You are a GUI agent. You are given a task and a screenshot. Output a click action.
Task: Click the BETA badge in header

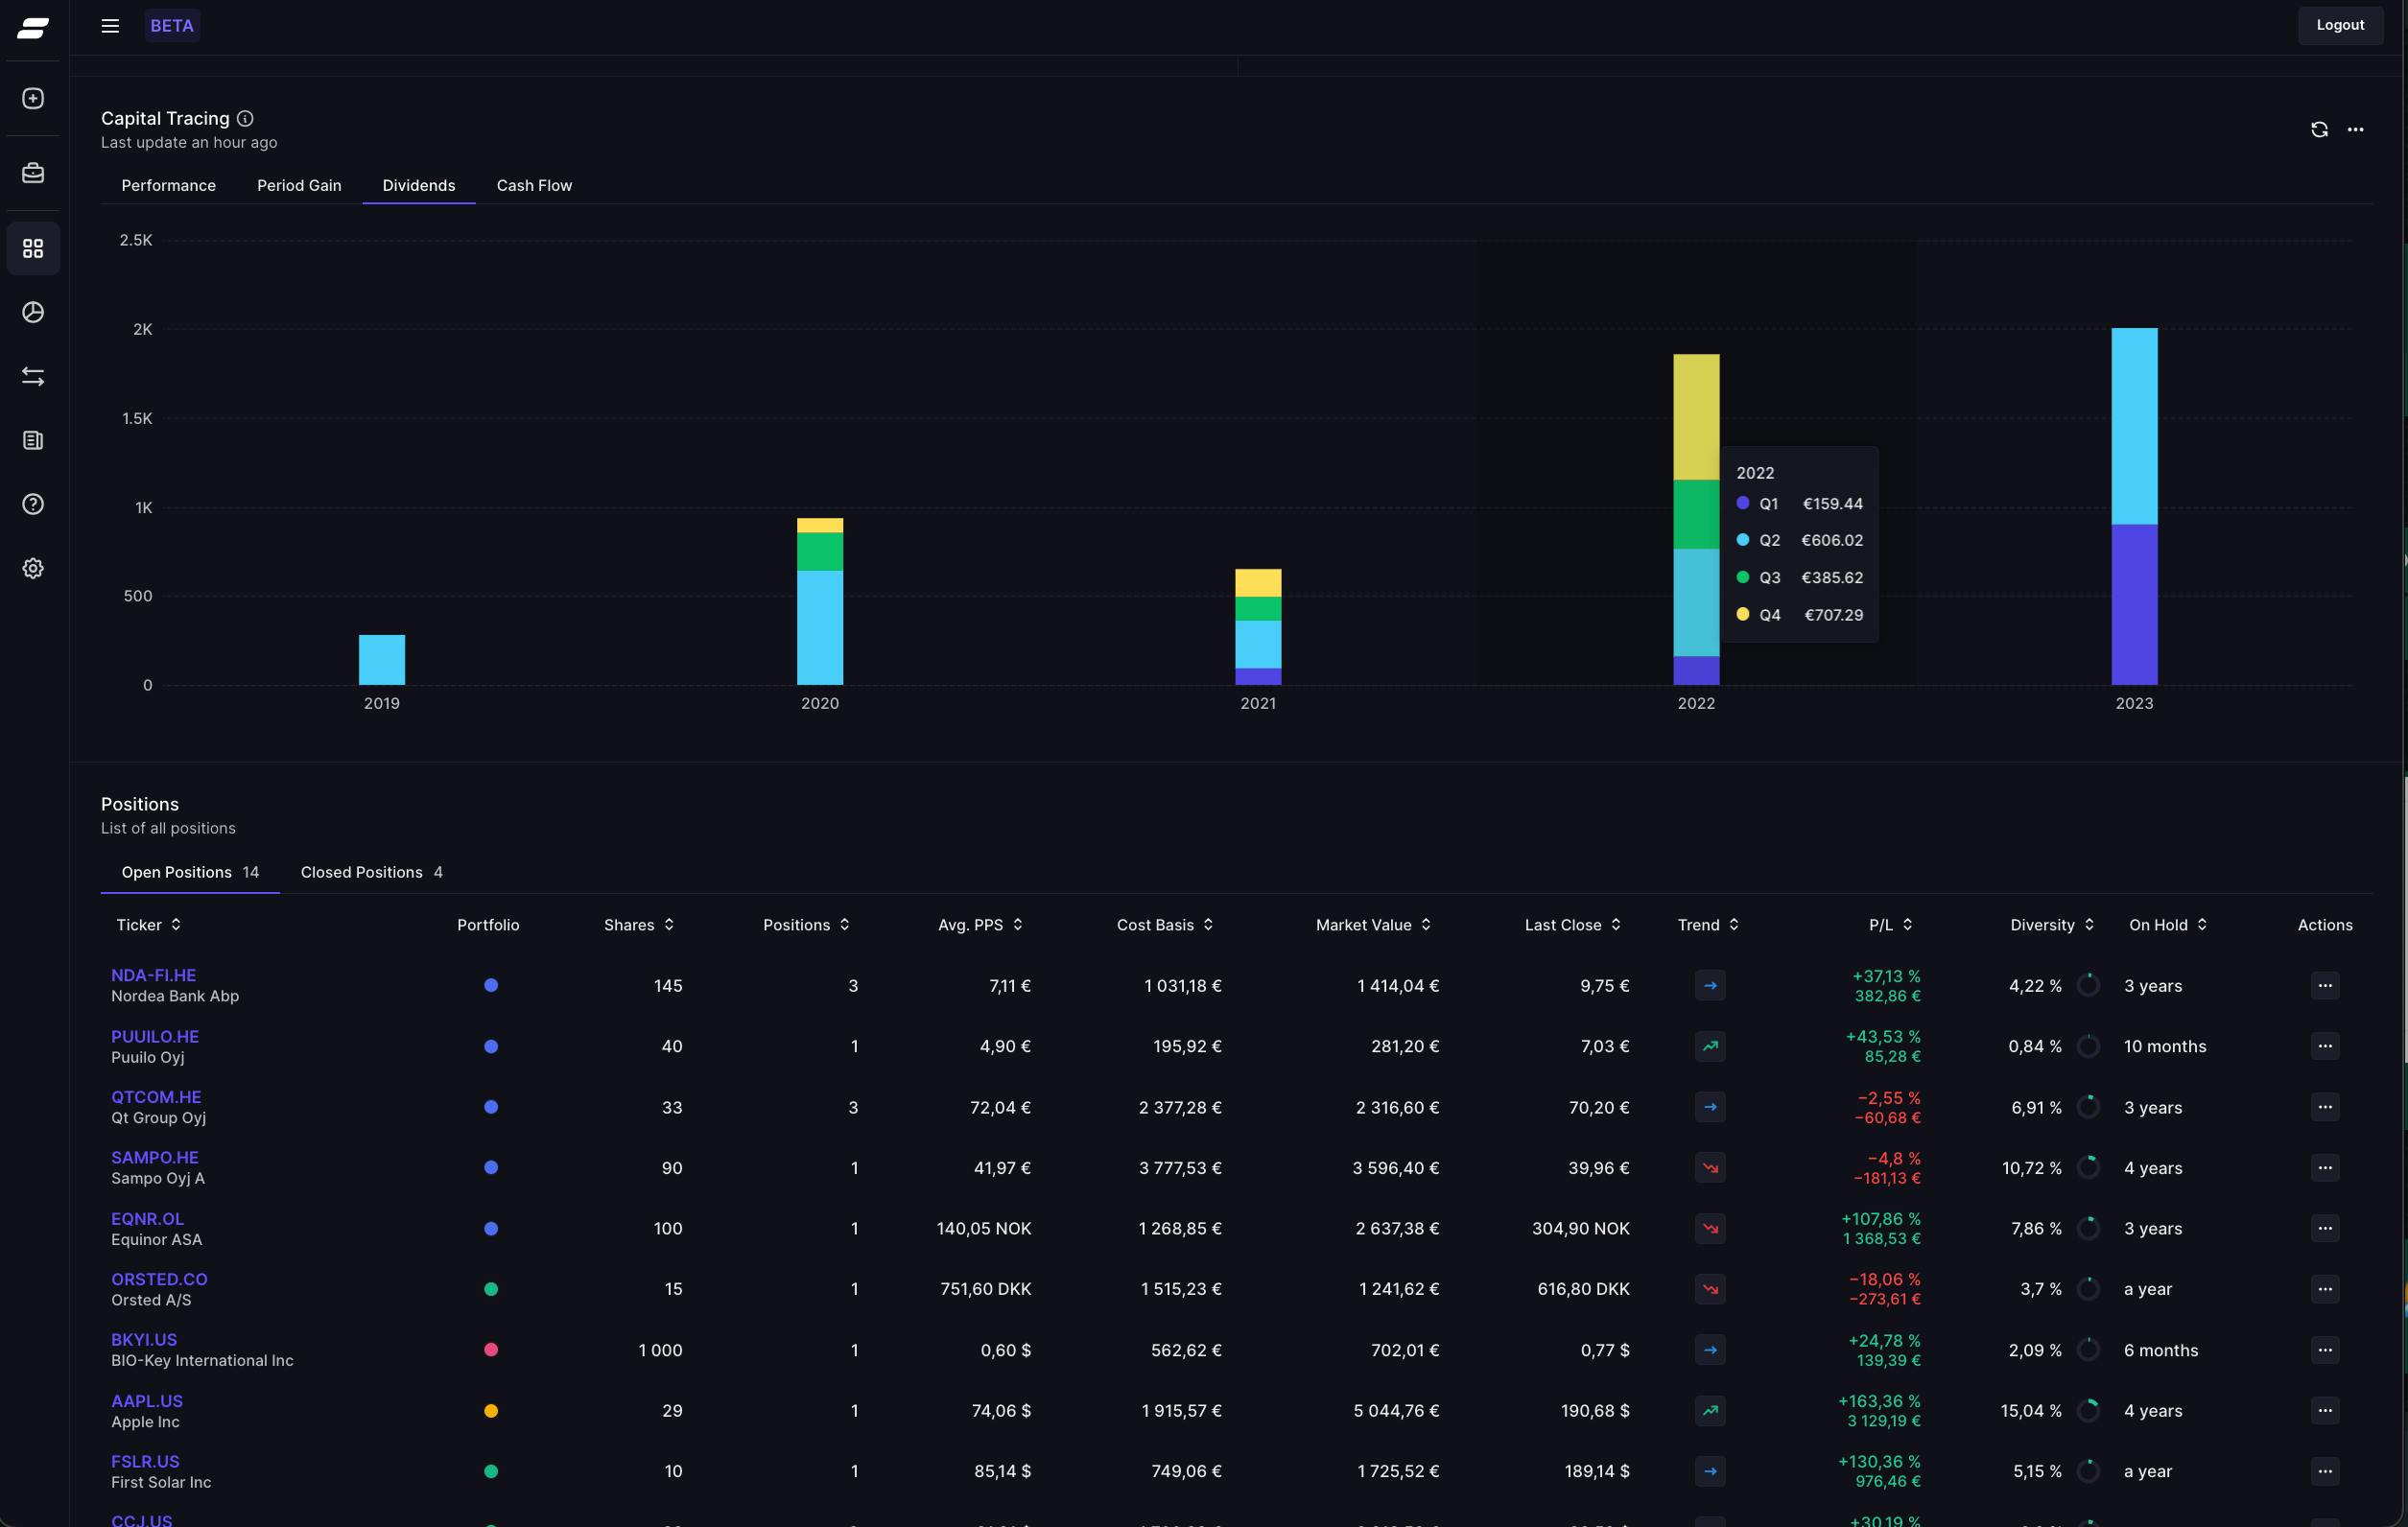(x=172, y=25)
